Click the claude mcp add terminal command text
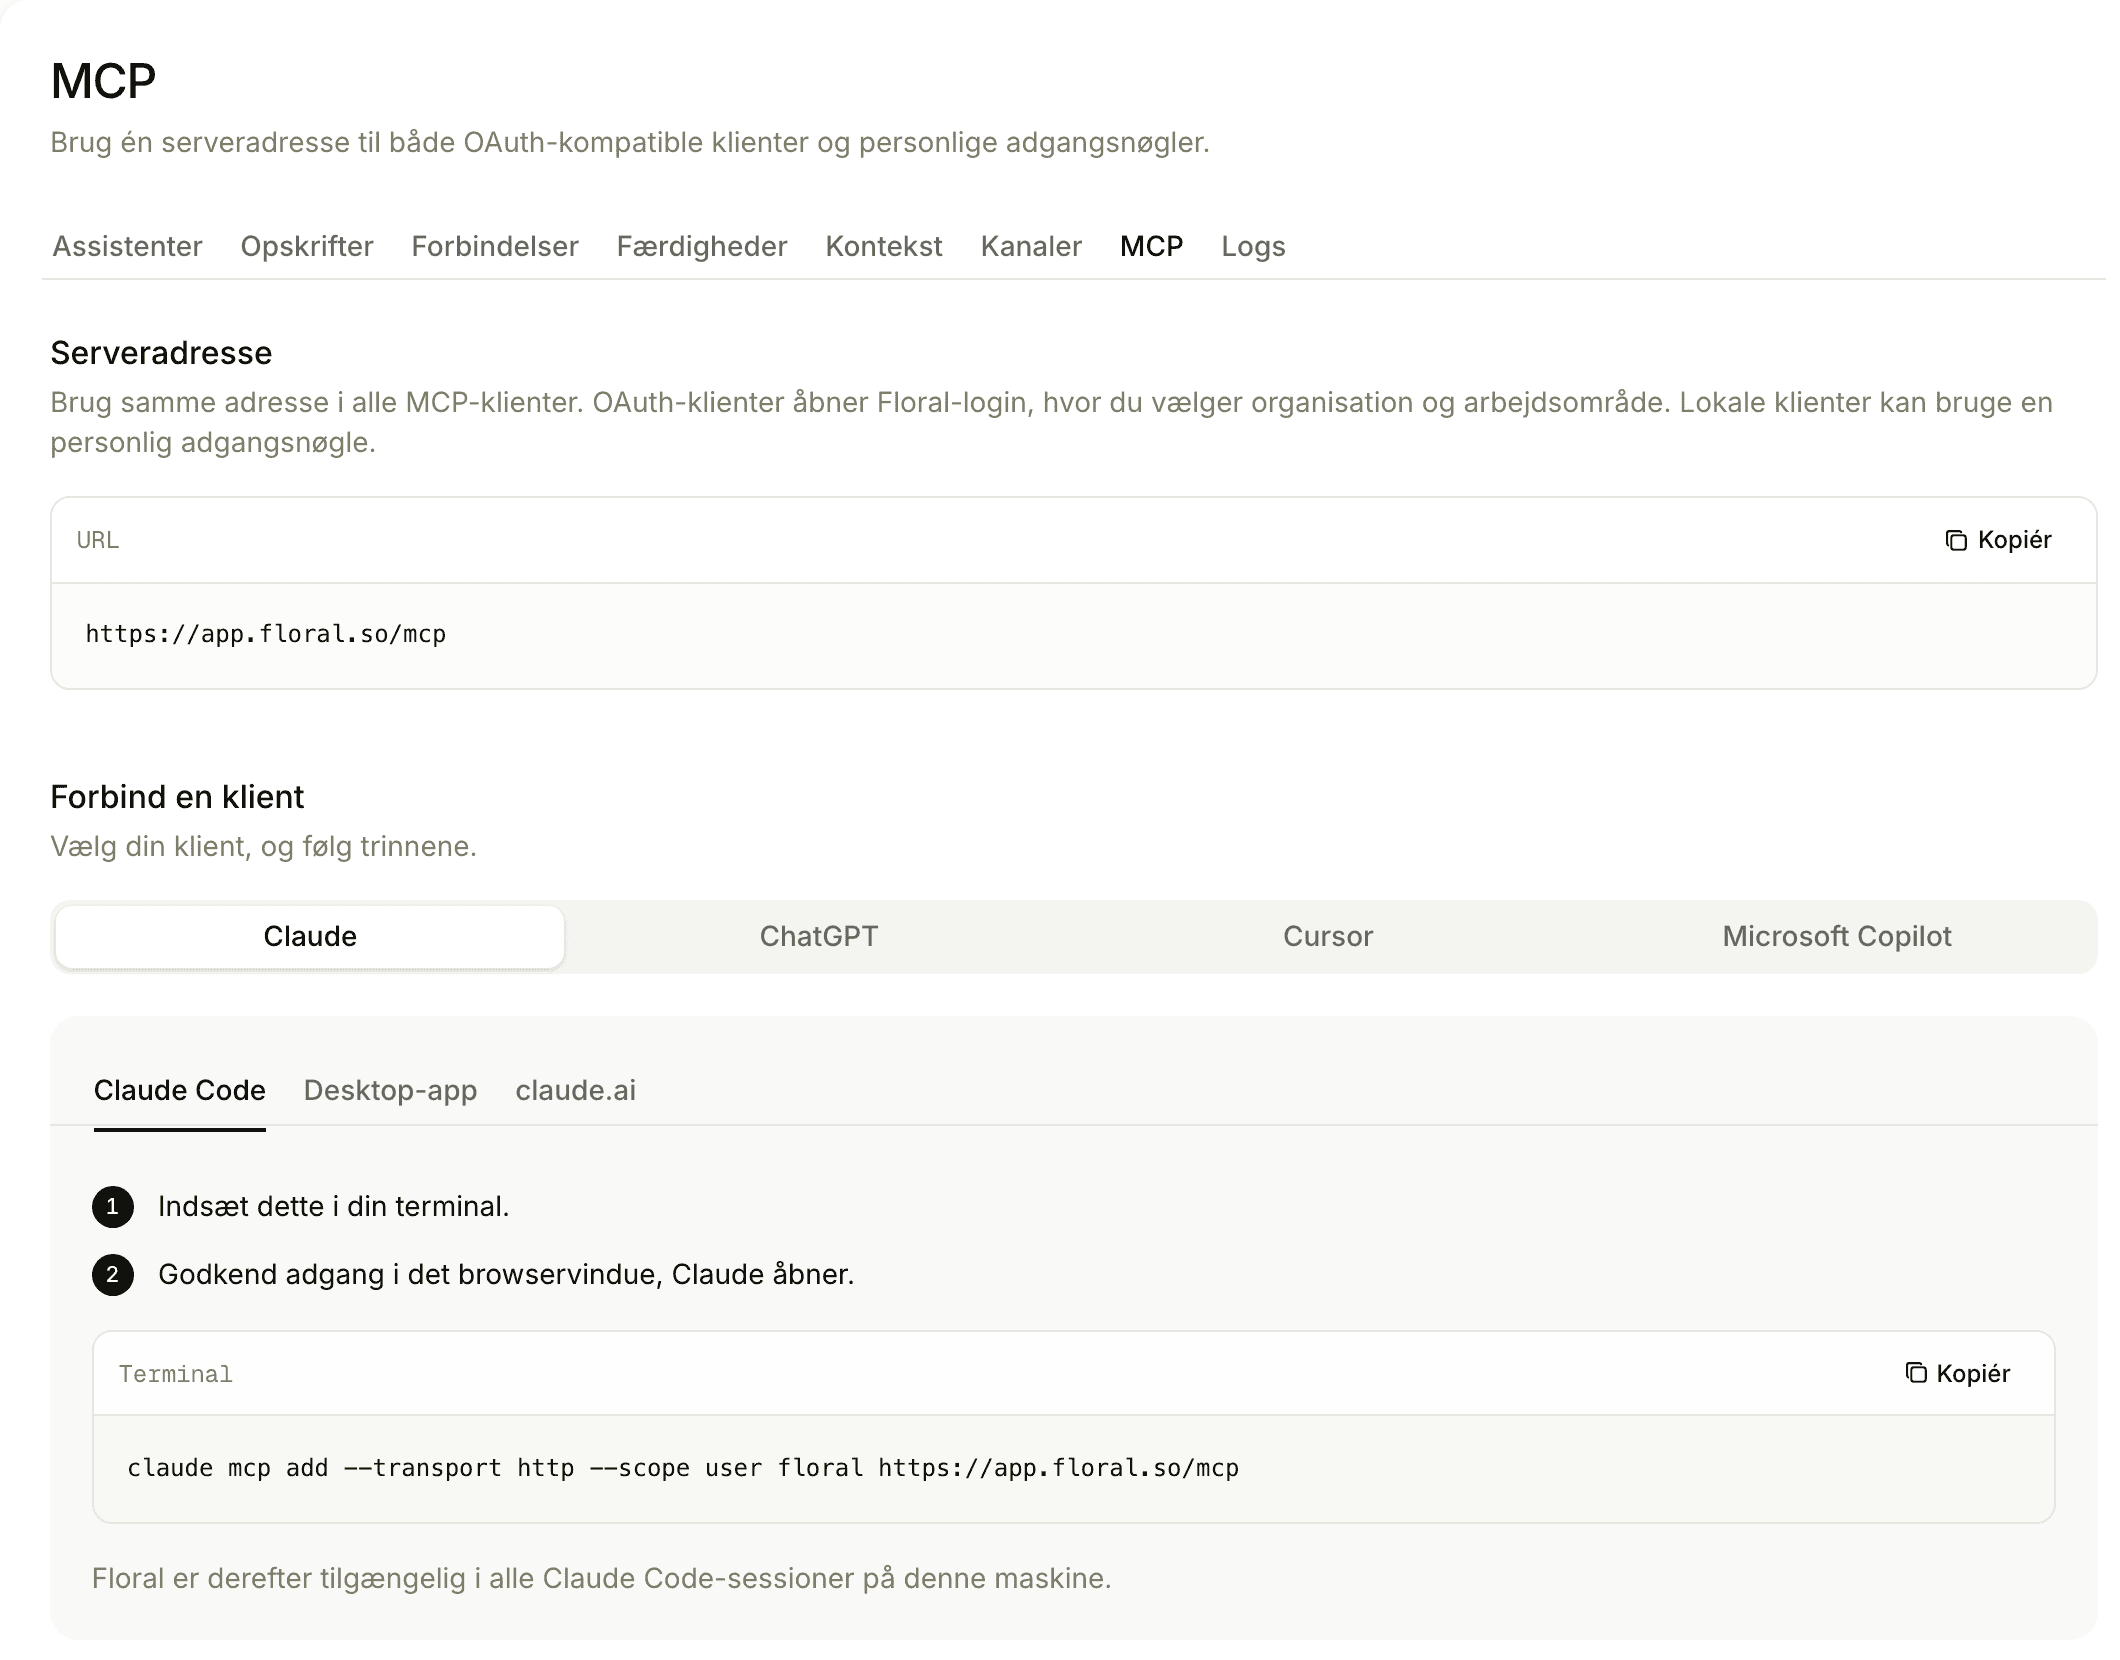 (x=683, y=1468)
